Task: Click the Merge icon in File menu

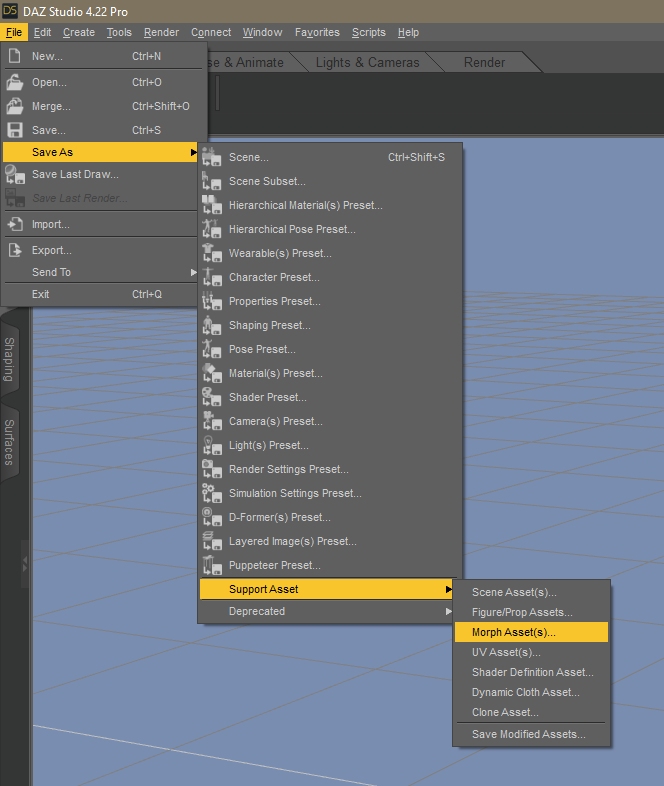Action: 15,106
